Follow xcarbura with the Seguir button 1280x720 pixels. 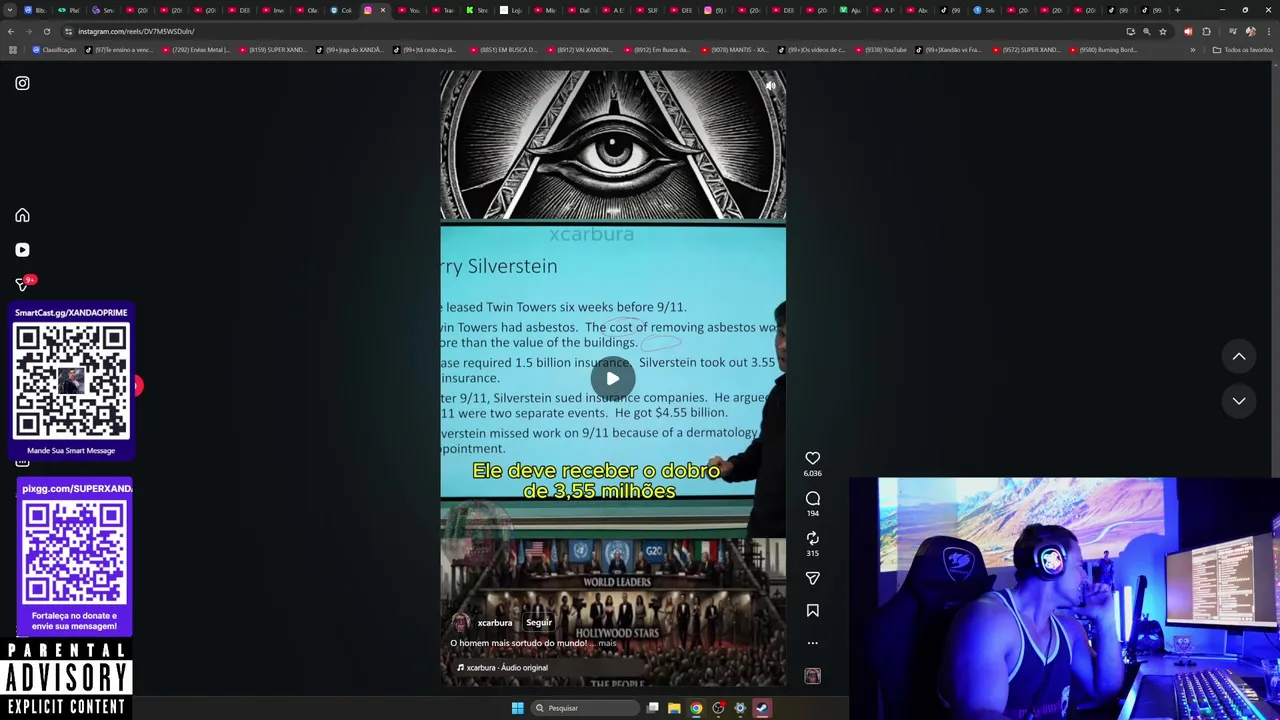539,622
